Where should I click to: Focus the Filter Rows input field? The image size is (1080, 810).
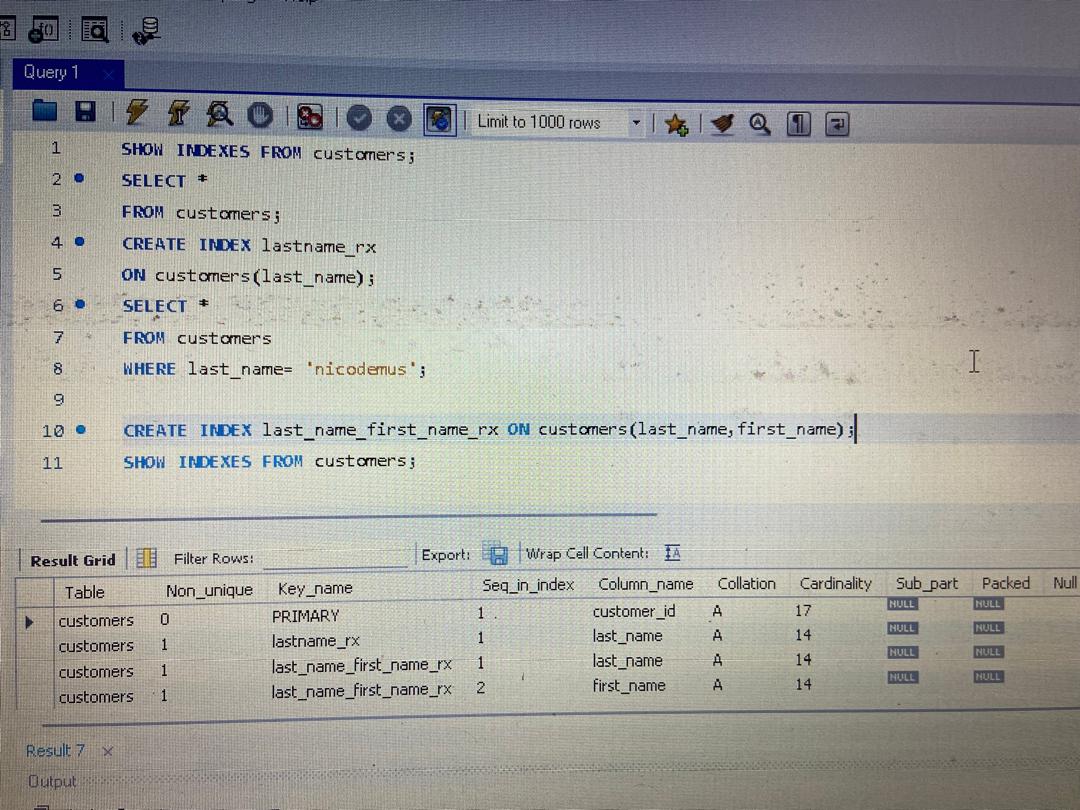335,558
